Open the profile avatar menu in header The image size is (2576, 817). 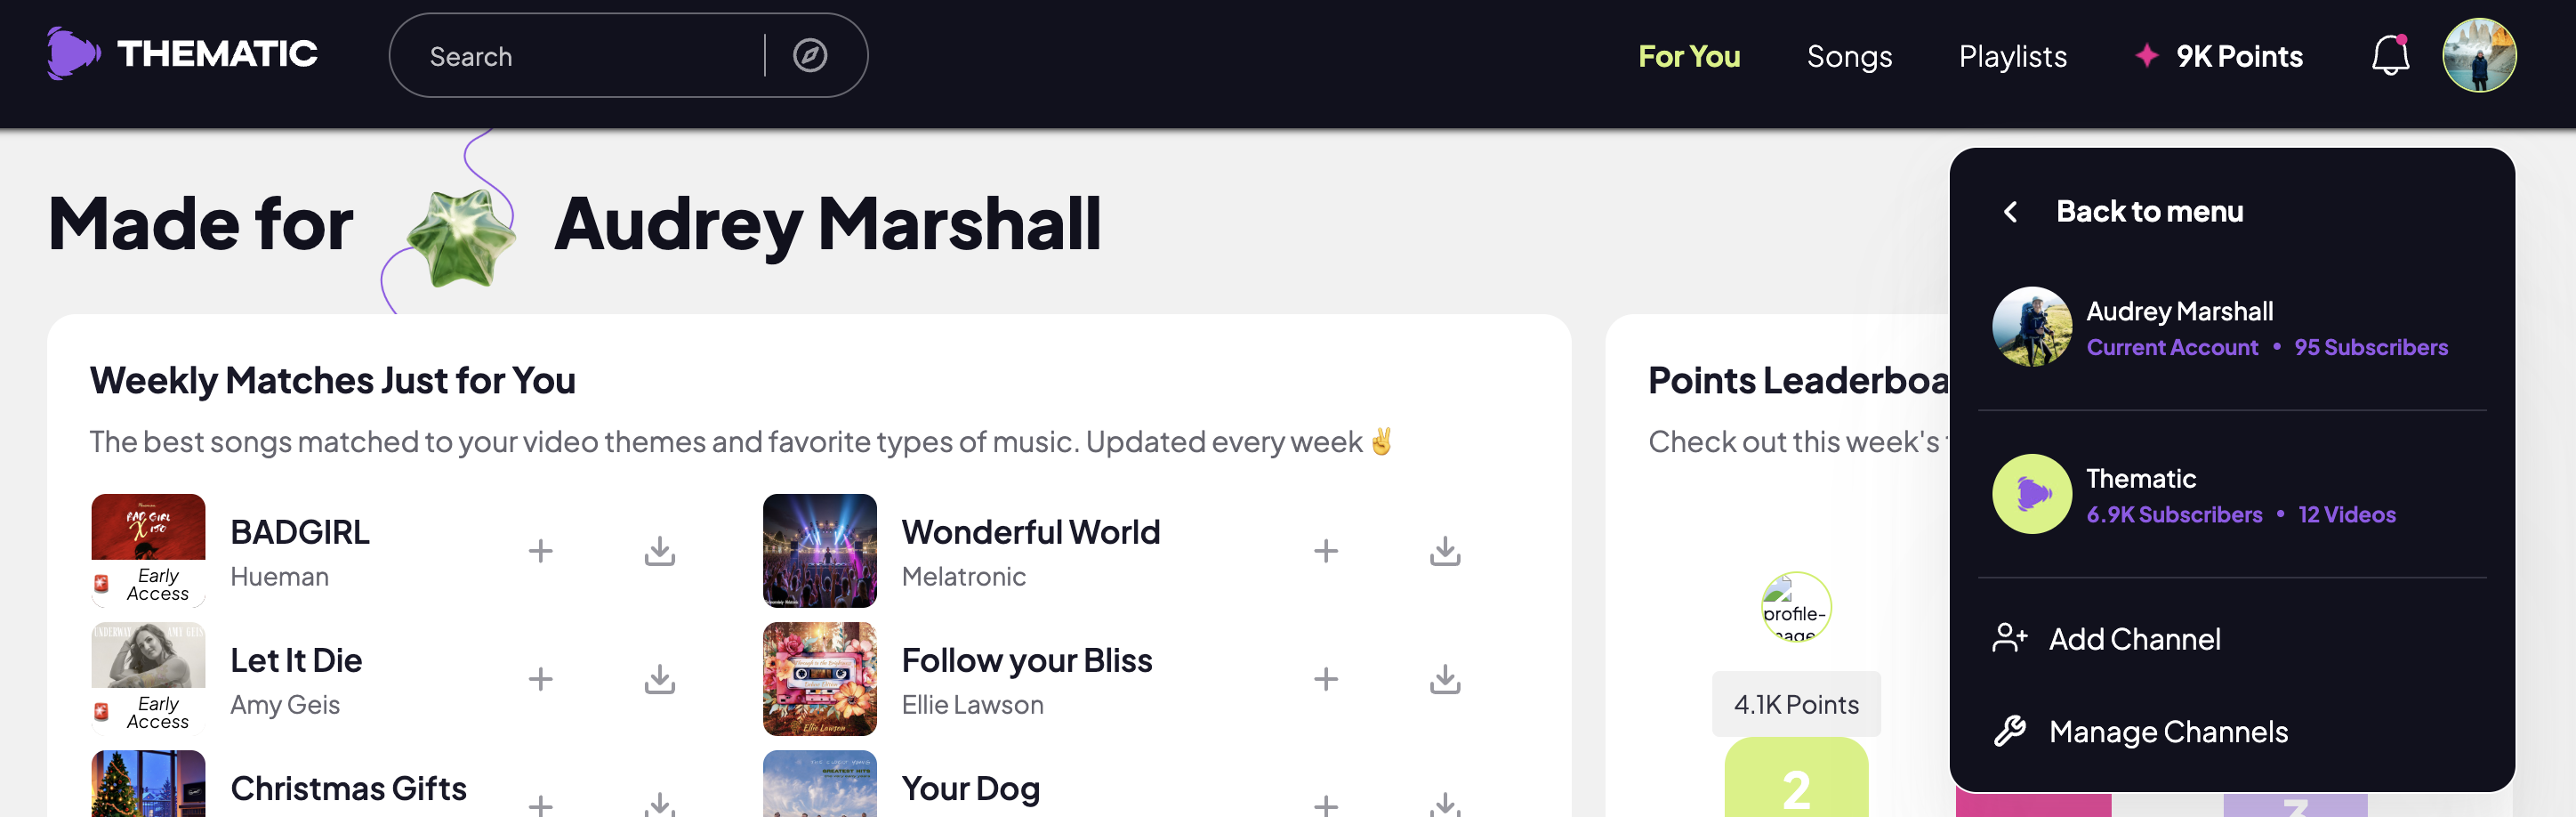2478,56
